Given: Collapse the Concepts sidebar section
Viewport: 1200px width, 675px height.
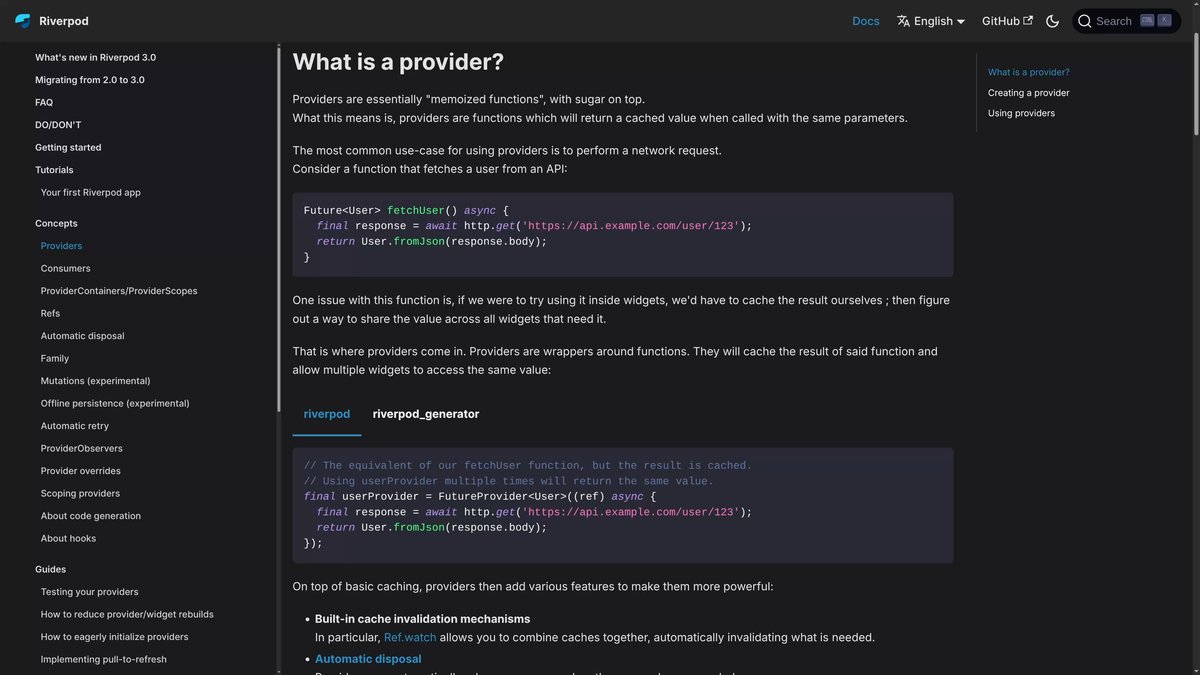Looking at the screenshot, I should click(56, 223).
